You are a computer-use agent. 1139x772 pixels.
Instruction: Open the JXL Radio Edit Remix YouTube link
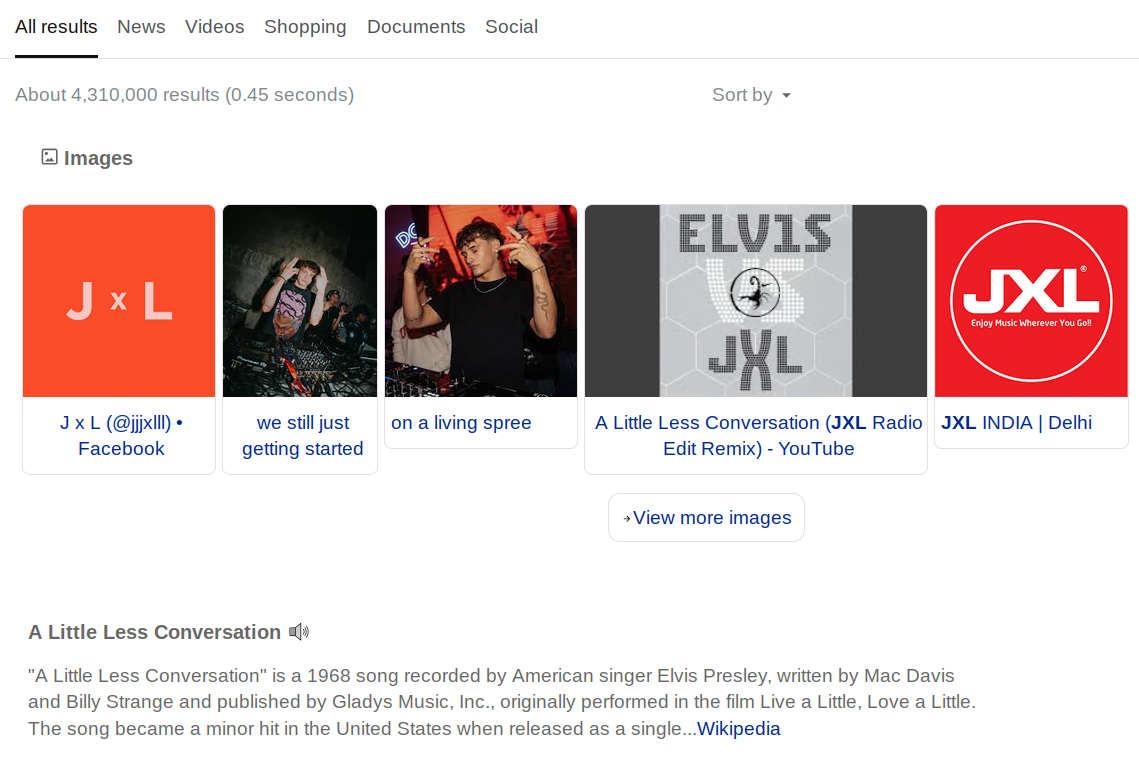coord(758,436)
